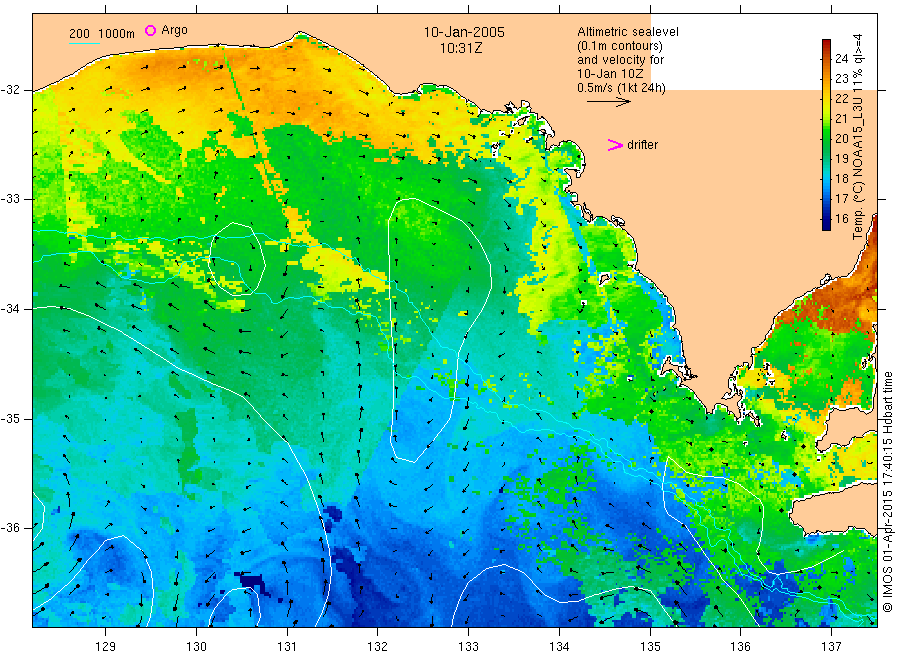The height and width of the screenshot is (660, 900).
Task: Click the -32 latitude axis label
Action: click(10, 90)
